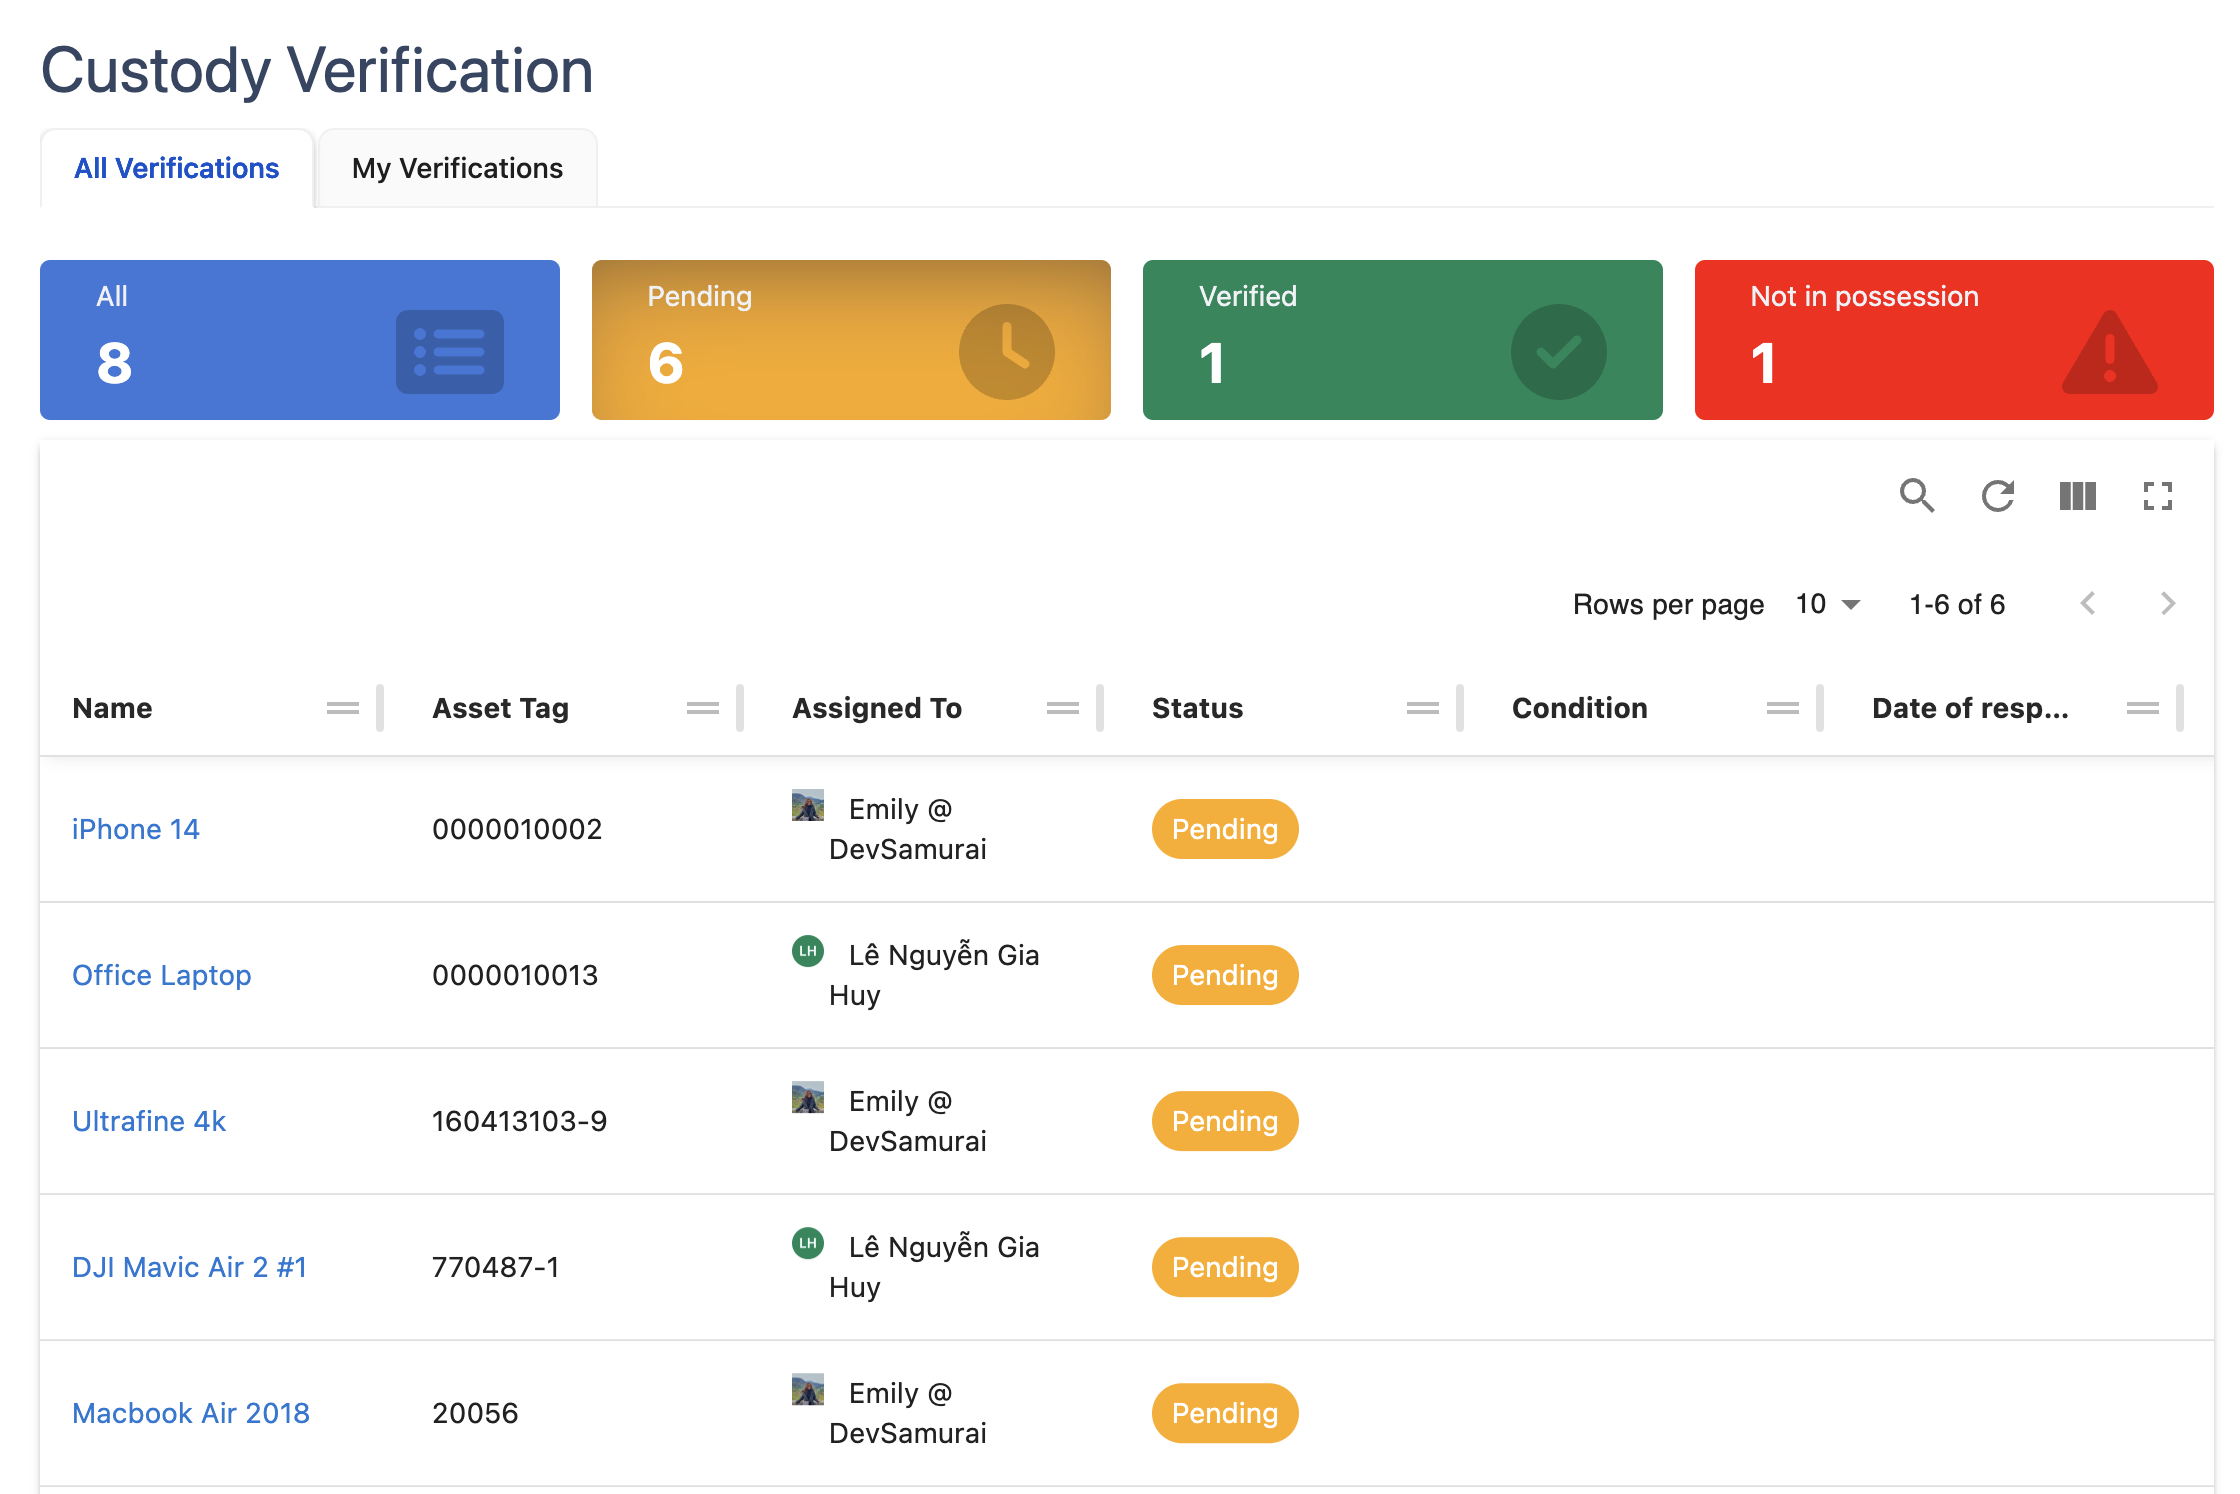
Task: Open the Macbook Air 2018 link
Action: pyautogui.click(x=191, y=1413)
